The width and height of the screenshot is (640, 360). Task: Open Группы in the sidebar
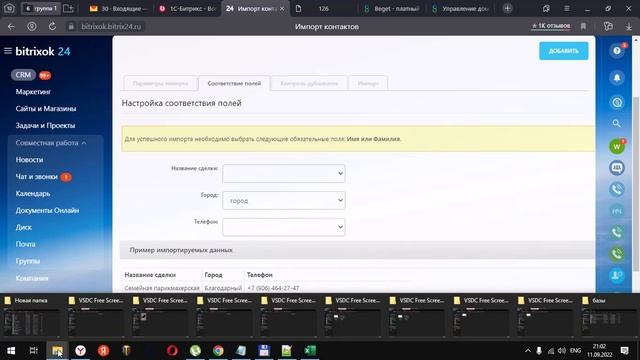[x=28, y=261]
